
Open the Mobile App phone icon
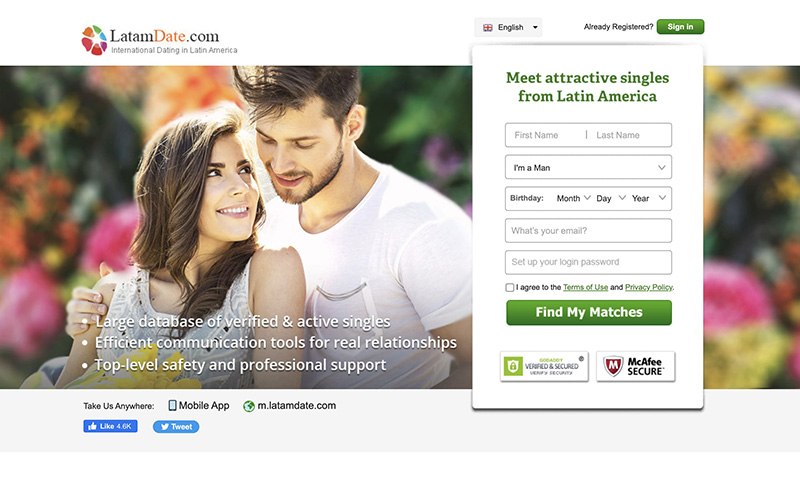point(172,406)
